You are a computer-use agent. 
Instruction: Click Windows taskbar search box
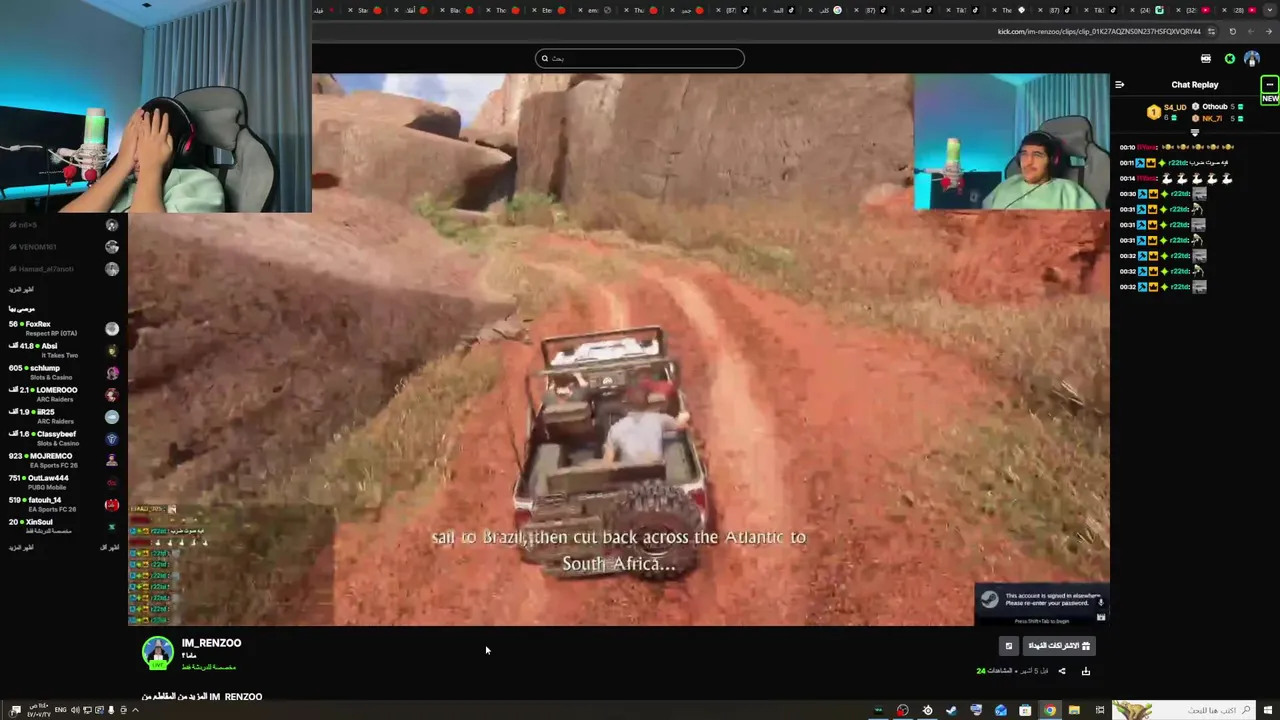[1184, 710]
